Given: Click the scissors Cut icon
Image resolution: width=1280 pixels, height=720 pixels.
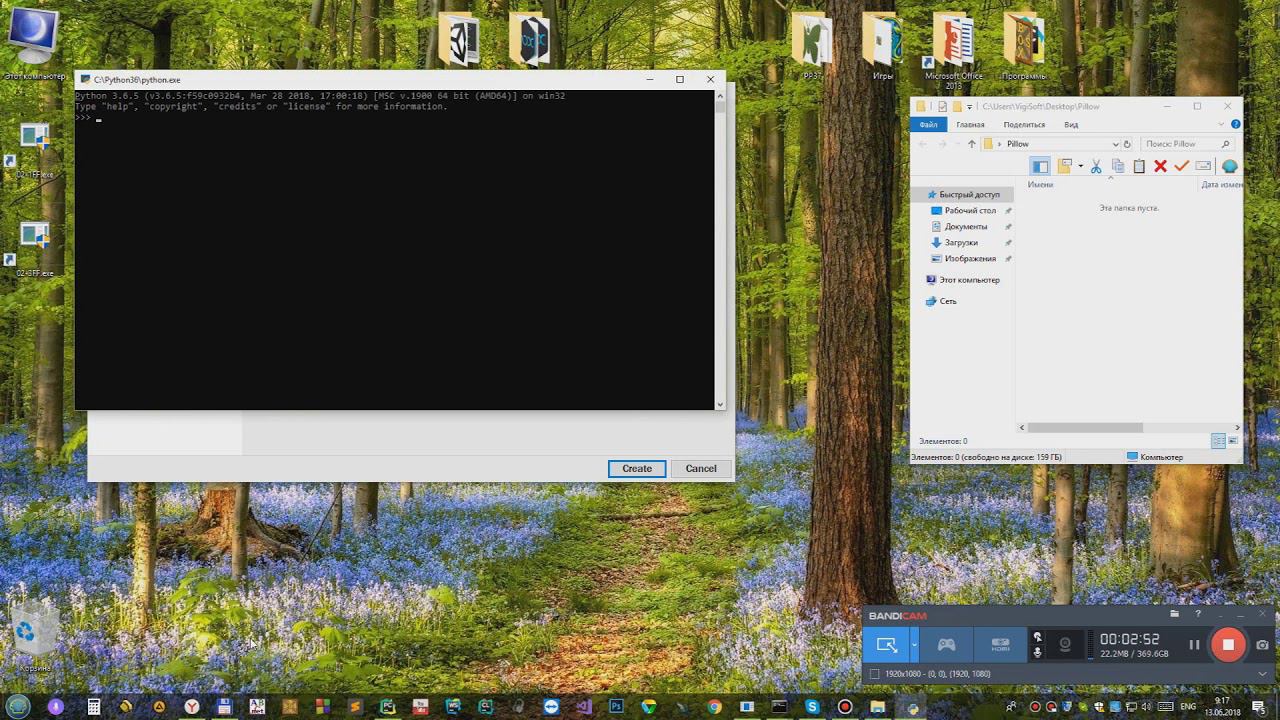Looking at the screenshot, I should click(1096, 166).
